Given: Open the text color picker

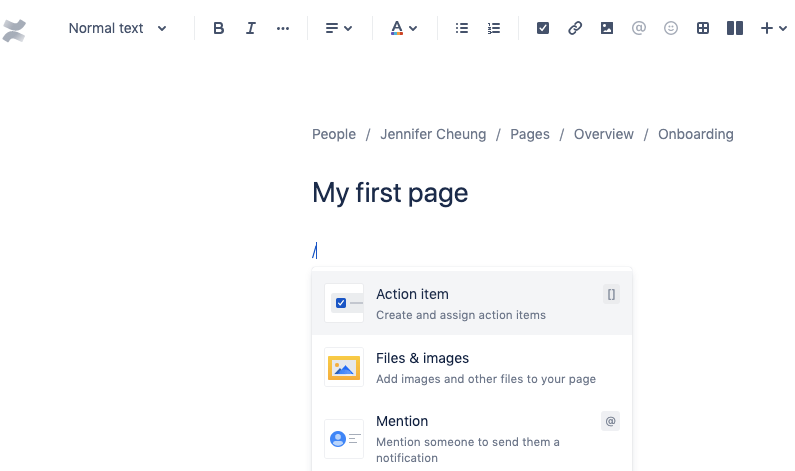Looking at the screenshot, I should point(404,28).
